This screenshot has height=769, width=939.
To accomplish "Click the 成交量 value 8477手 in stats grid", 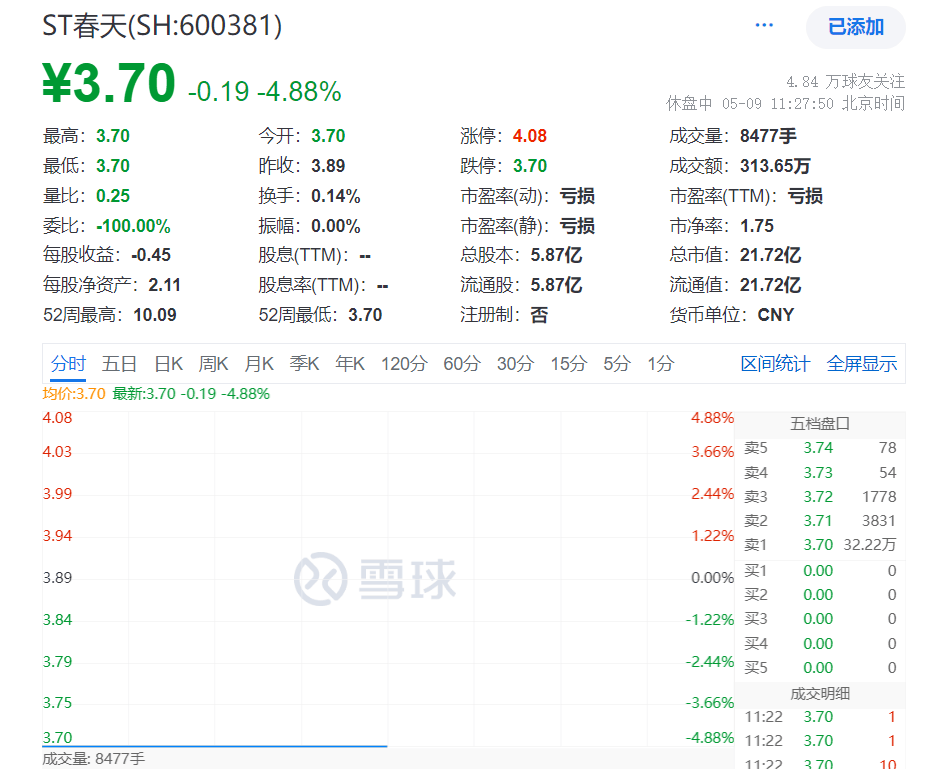I will (768, 136).
